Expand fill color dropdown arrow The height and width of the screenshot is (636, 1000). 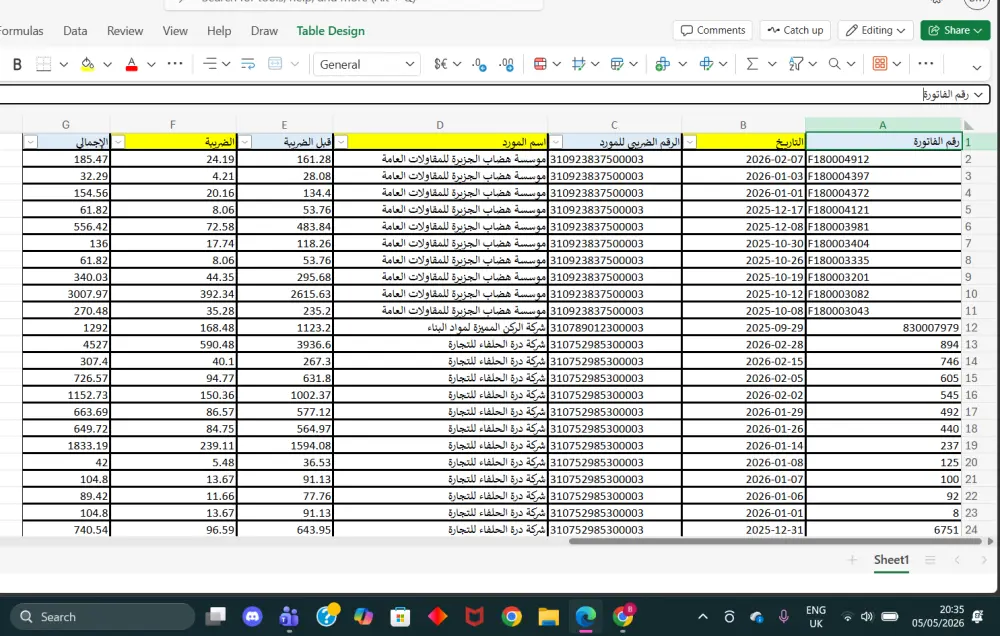click(107, 64)
